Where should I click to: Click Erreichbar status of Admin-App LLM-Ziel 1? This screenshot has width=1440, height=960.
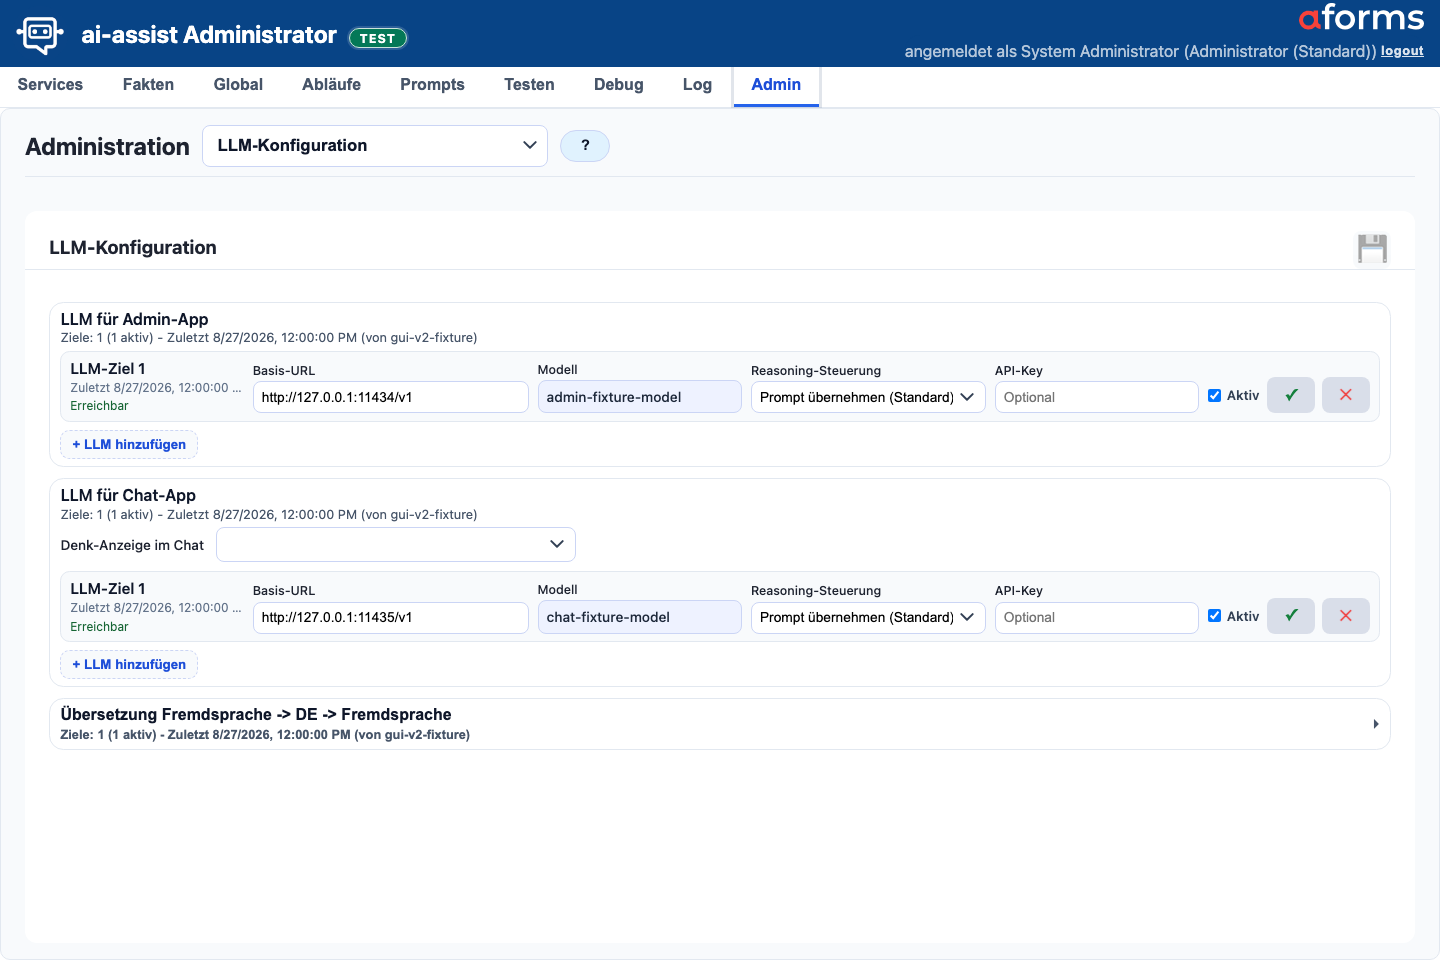(99, 406)
